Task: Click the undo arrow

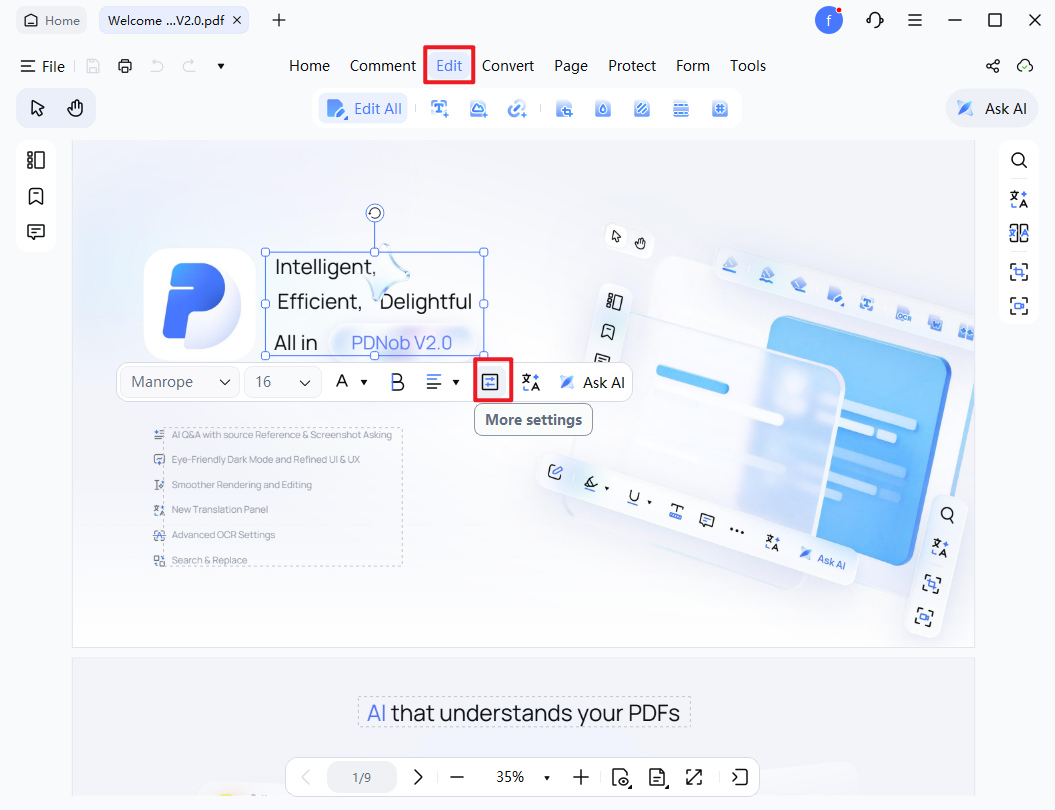Action: point(157,66)
